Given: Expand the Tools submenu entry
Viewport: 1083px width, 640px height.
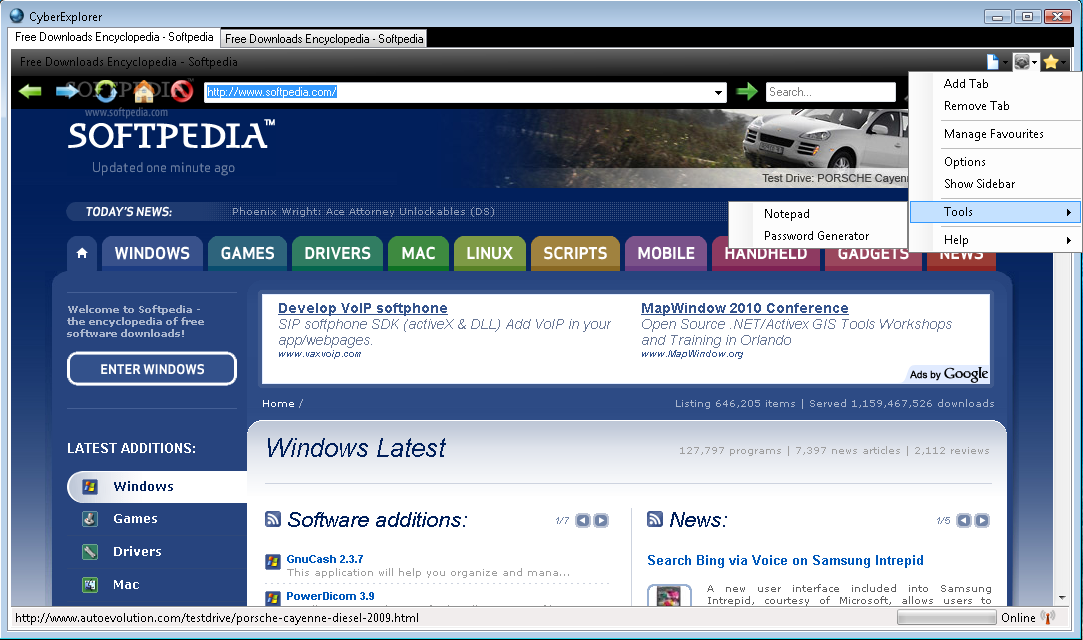Looking at the screenshot, I should click(x=995, y=212).
